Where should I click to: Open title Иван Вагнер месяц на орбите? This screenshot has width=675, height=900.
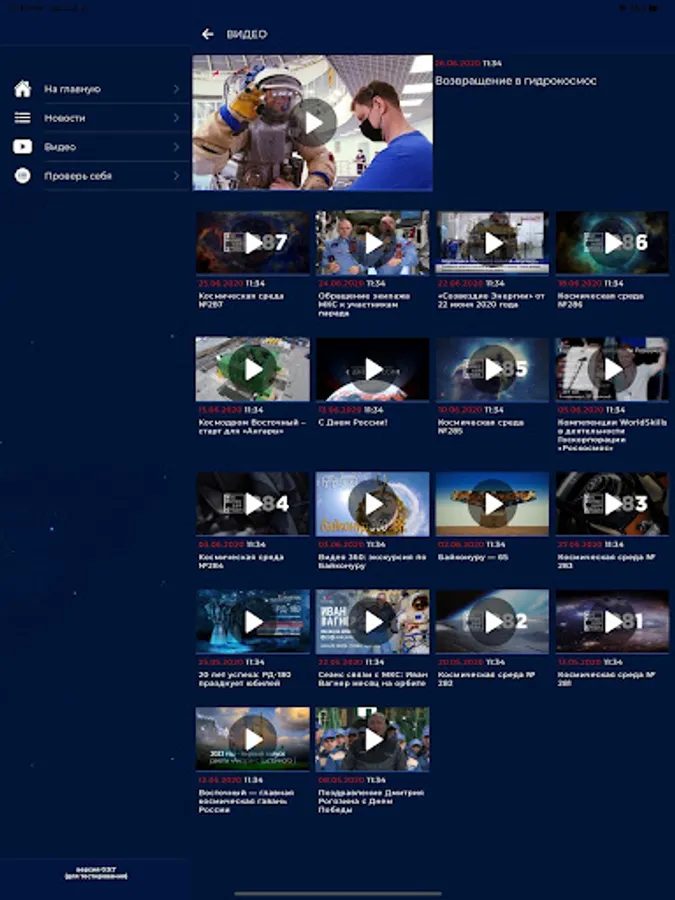(373, 679)
